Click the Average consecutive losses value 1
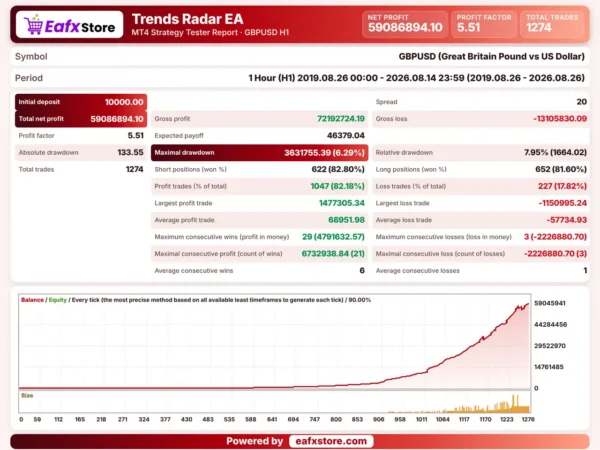600x450 pixels. point(585,271)
